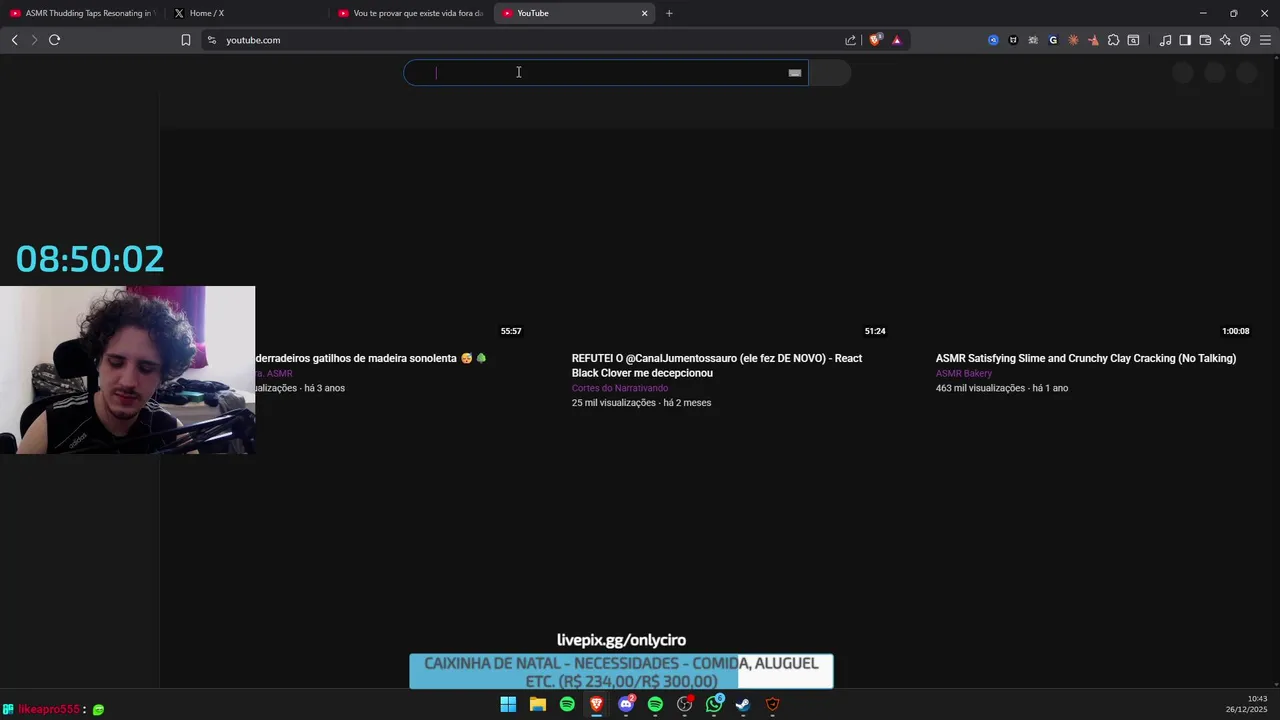Open 'gatilhos de madeira sonolenta' video title

[x=370, y=358]
